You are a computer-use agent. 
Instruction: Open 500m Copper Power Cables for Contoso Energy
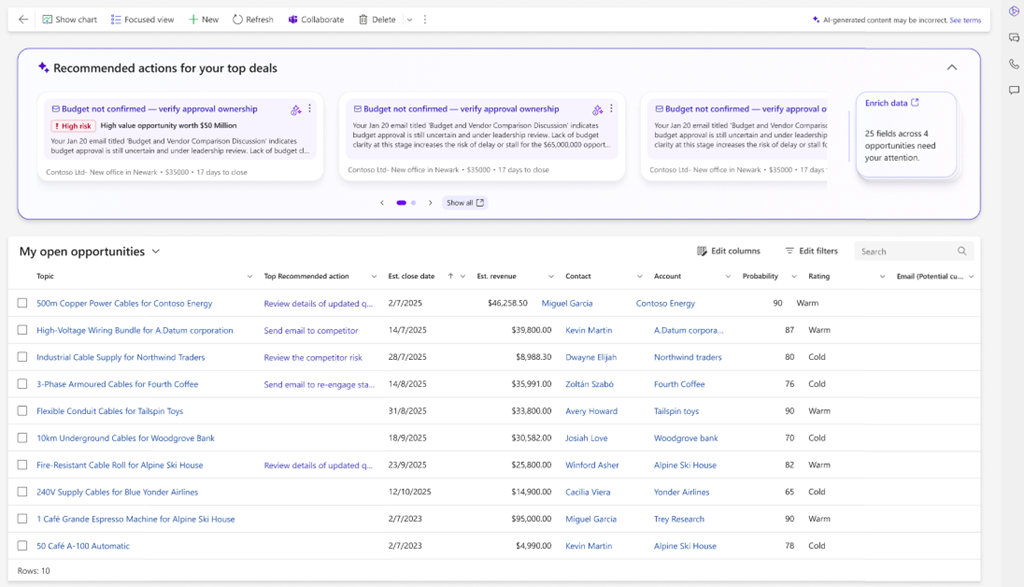click(x=124, y=304)
